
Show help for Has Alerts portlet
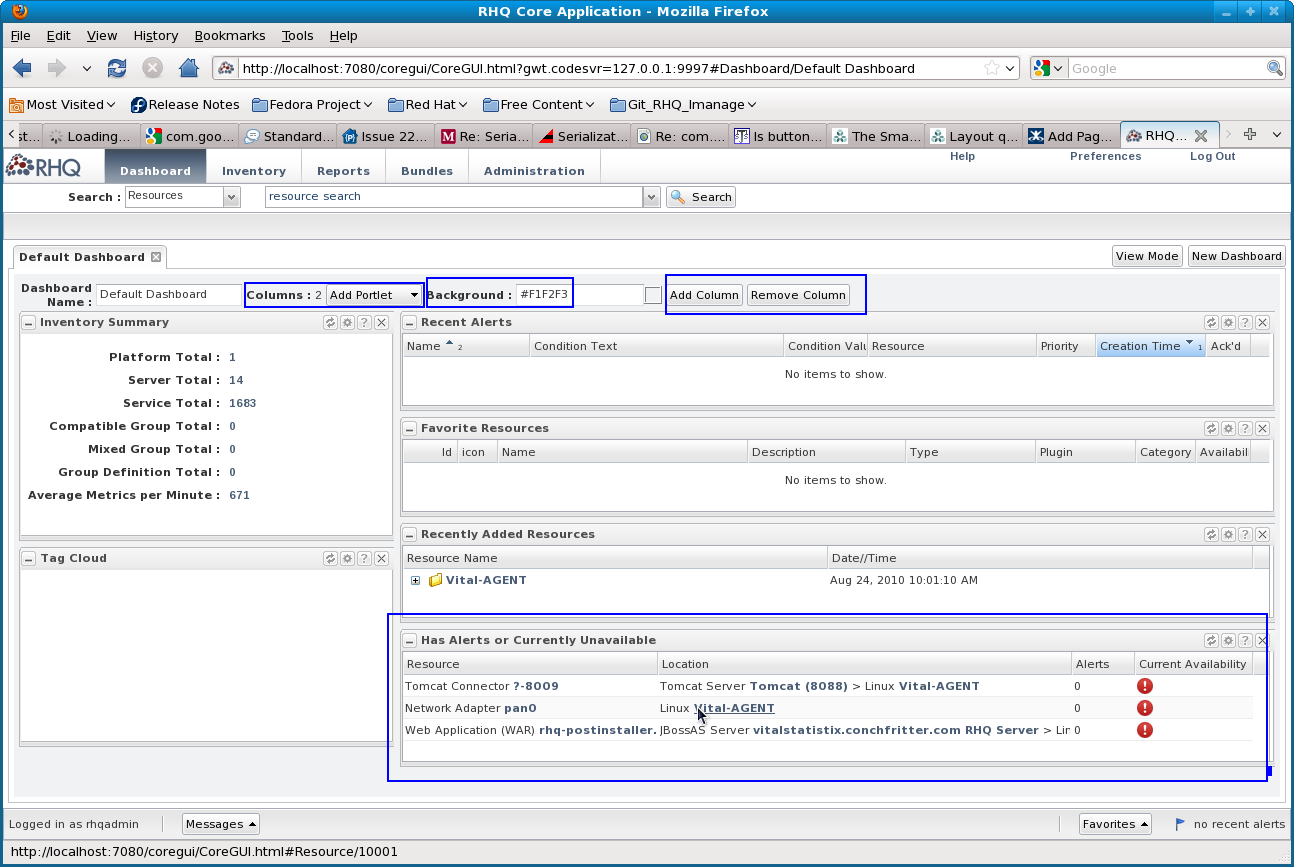tap(1245, 640)
